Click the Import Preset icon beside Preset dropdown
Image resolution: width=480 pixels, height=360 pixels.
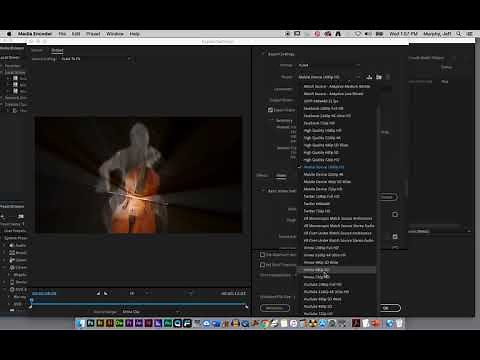pyautogui.click(x=379, y=77)
